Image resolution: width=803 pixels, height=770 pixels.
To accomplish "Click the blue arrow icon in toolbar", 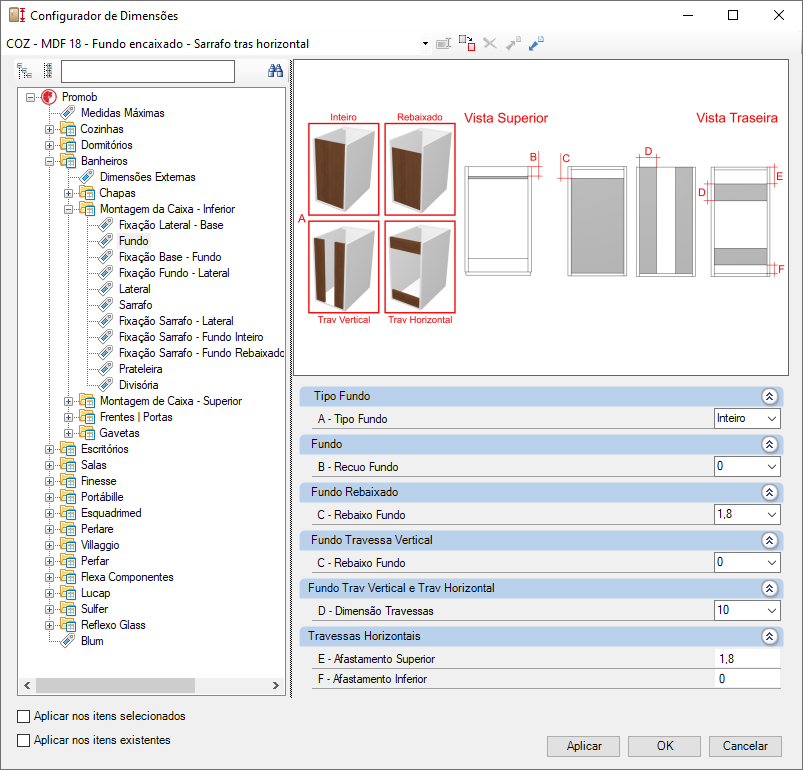I will click(536, 44).
